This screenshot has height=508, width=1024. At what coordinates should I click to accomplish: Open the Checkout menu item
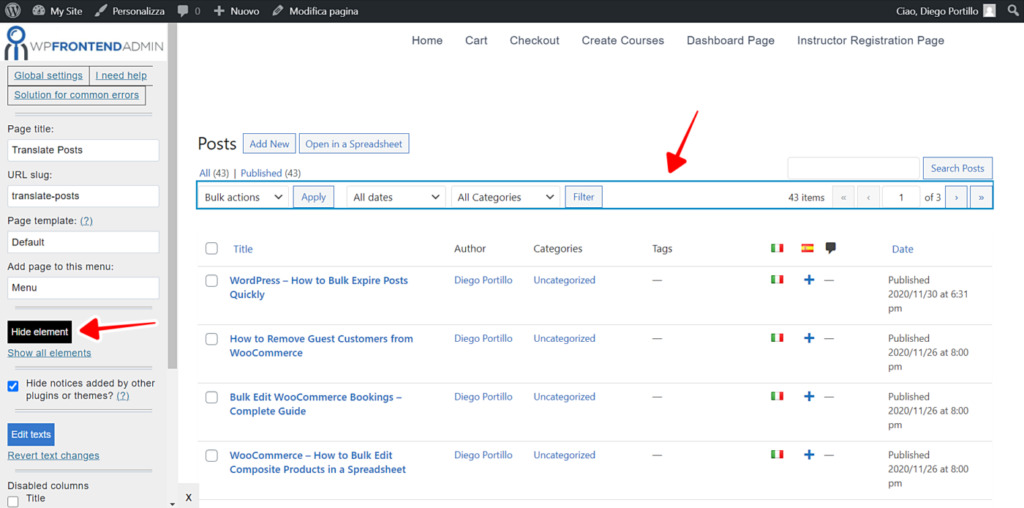pos(534,40)
